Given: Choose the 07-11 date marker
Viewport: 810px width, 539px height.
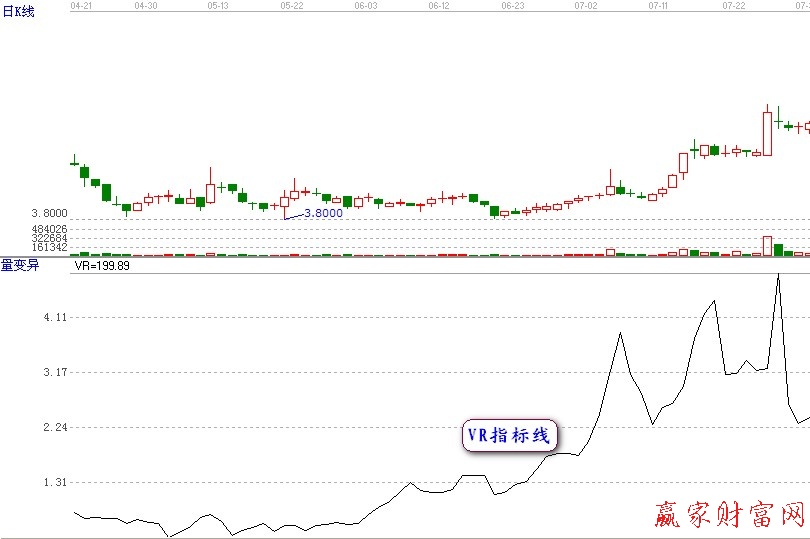Looking at the screenshot, I should point(659,5).
